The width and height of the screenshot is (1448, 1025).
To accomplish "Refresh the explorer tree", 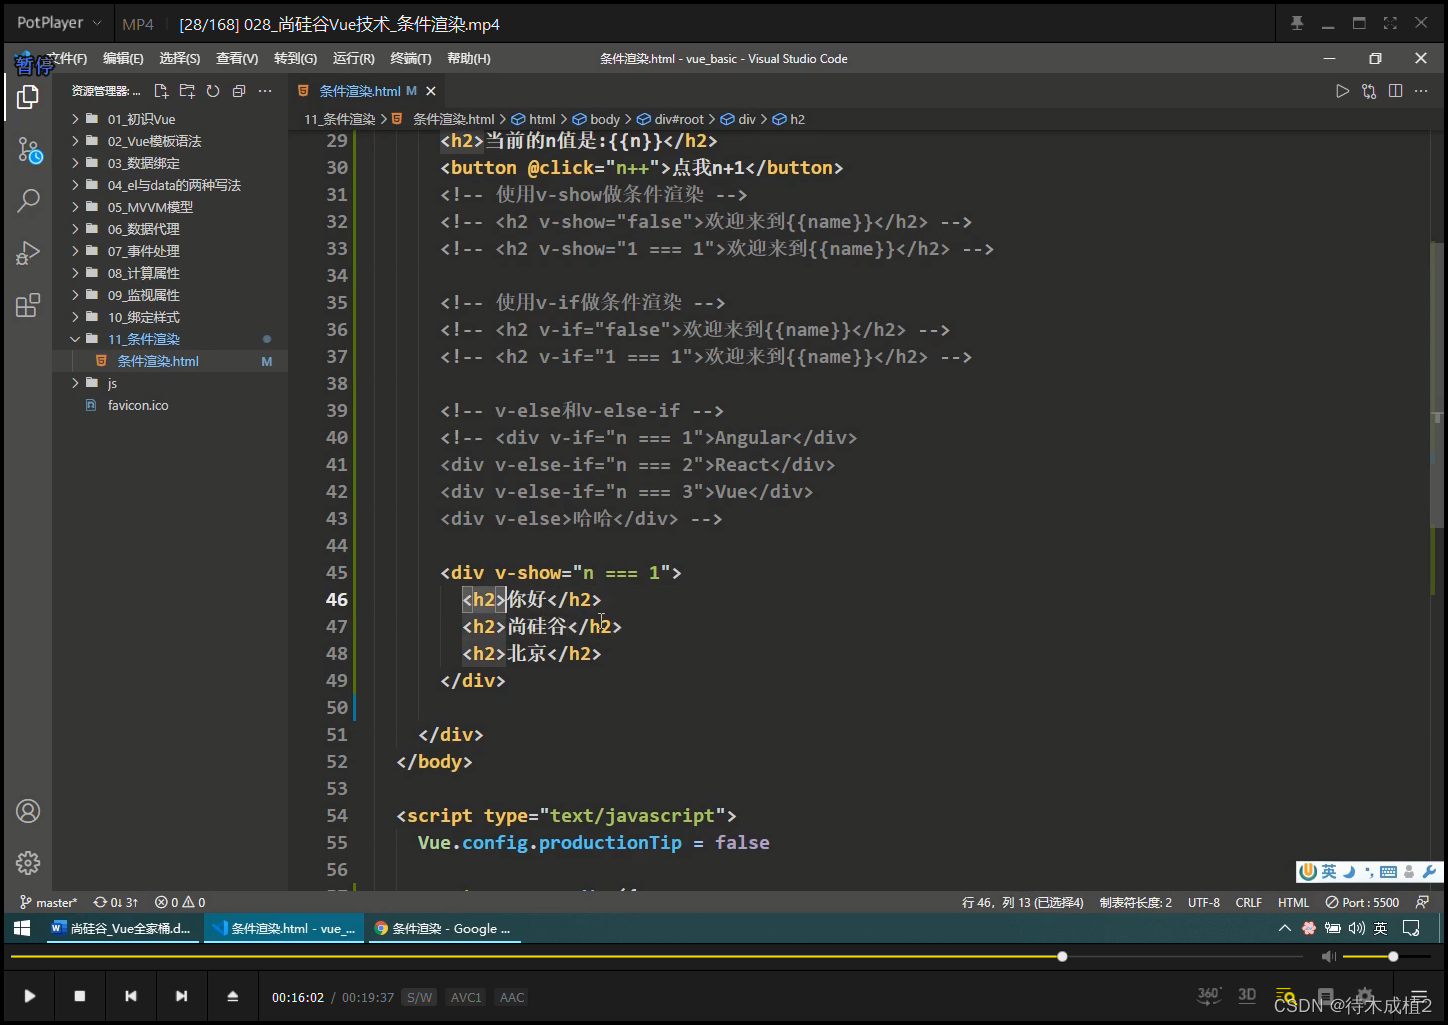I will 213,91.
